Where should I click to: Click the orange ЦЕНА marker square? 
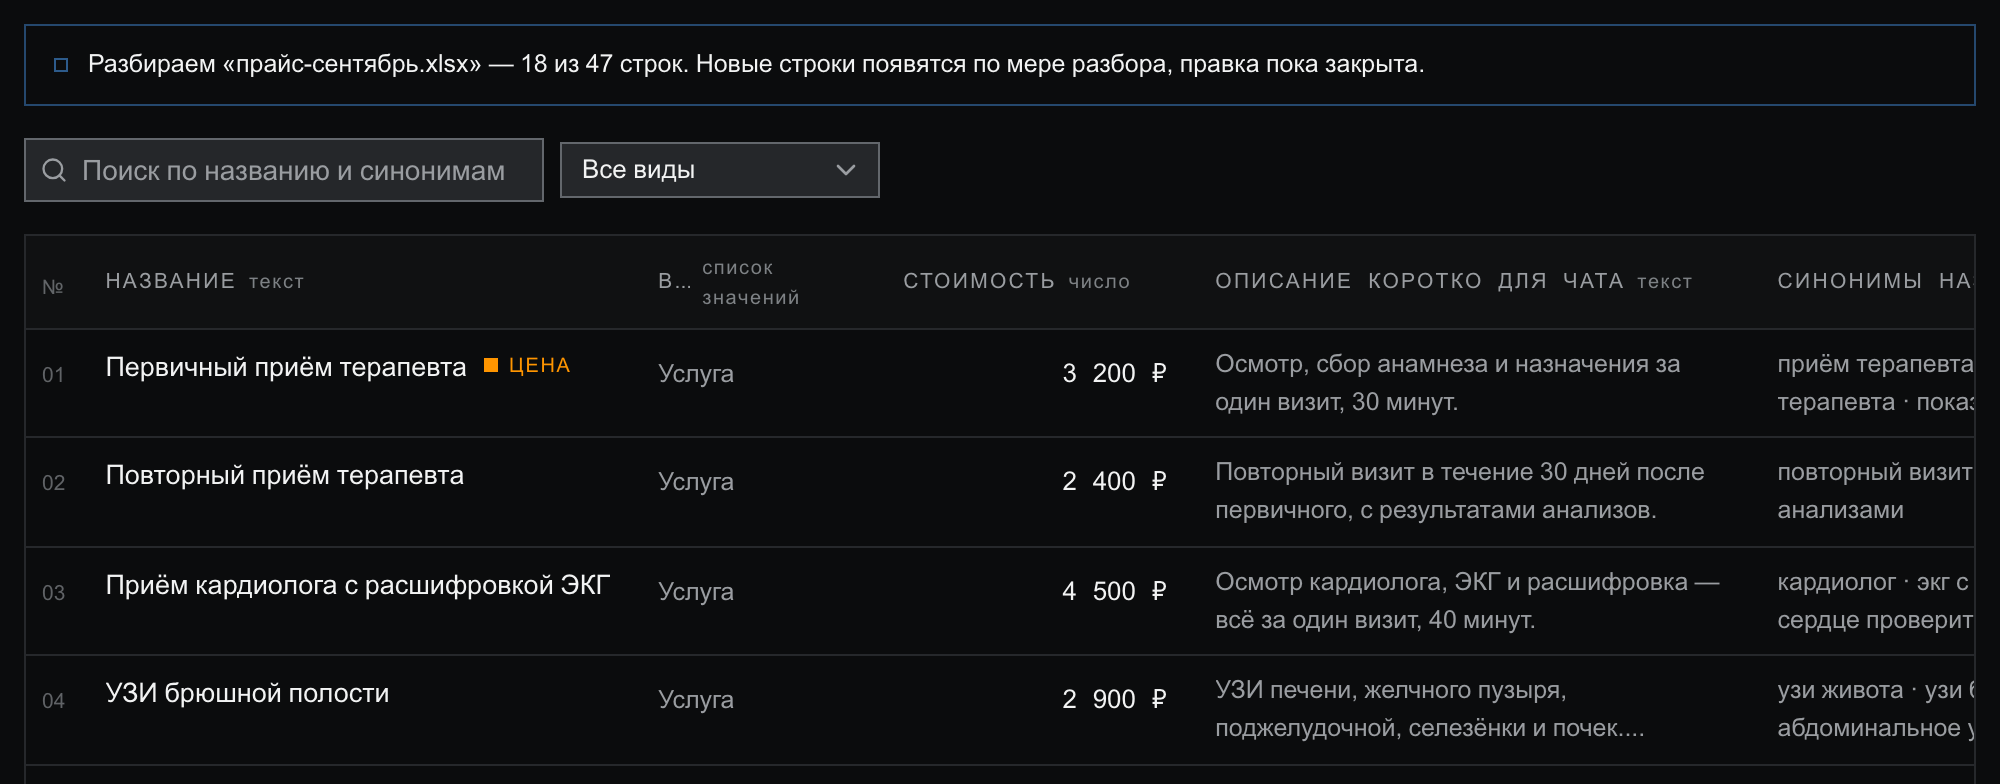pyautogui.click(x=491, y=365)
